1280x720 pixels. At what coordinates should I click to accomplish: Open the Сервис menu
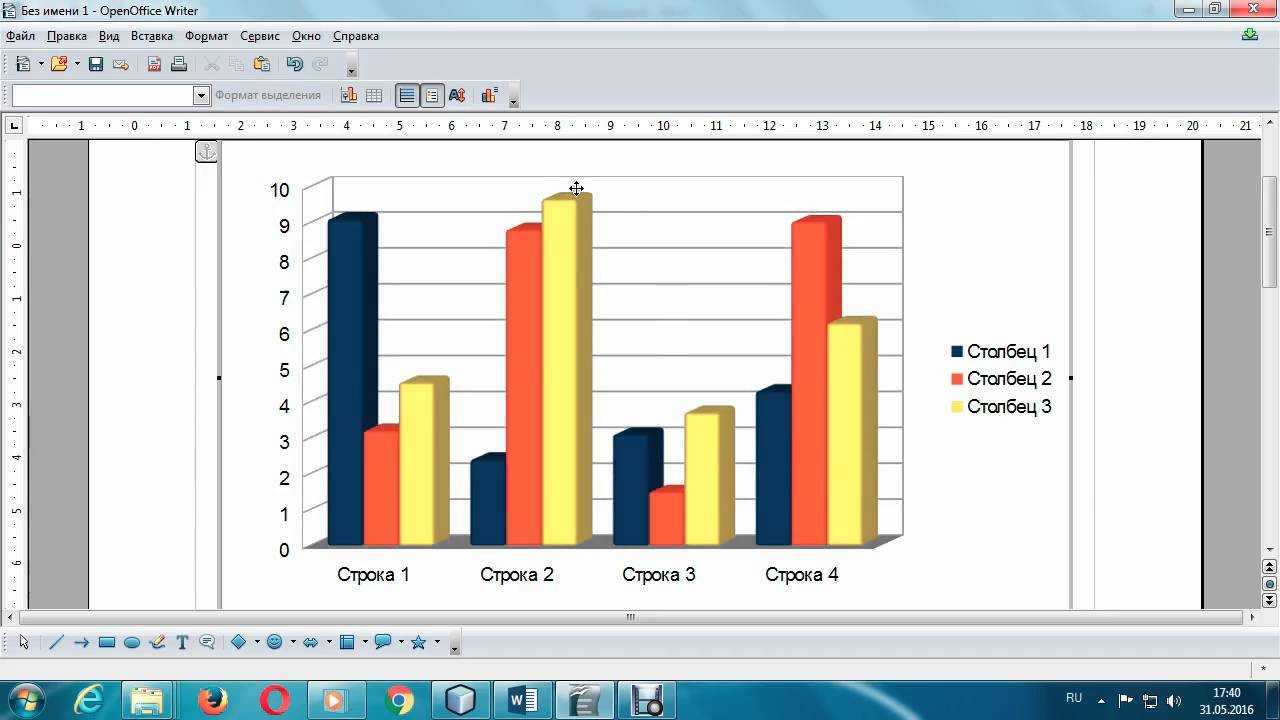tap(260, 36)
